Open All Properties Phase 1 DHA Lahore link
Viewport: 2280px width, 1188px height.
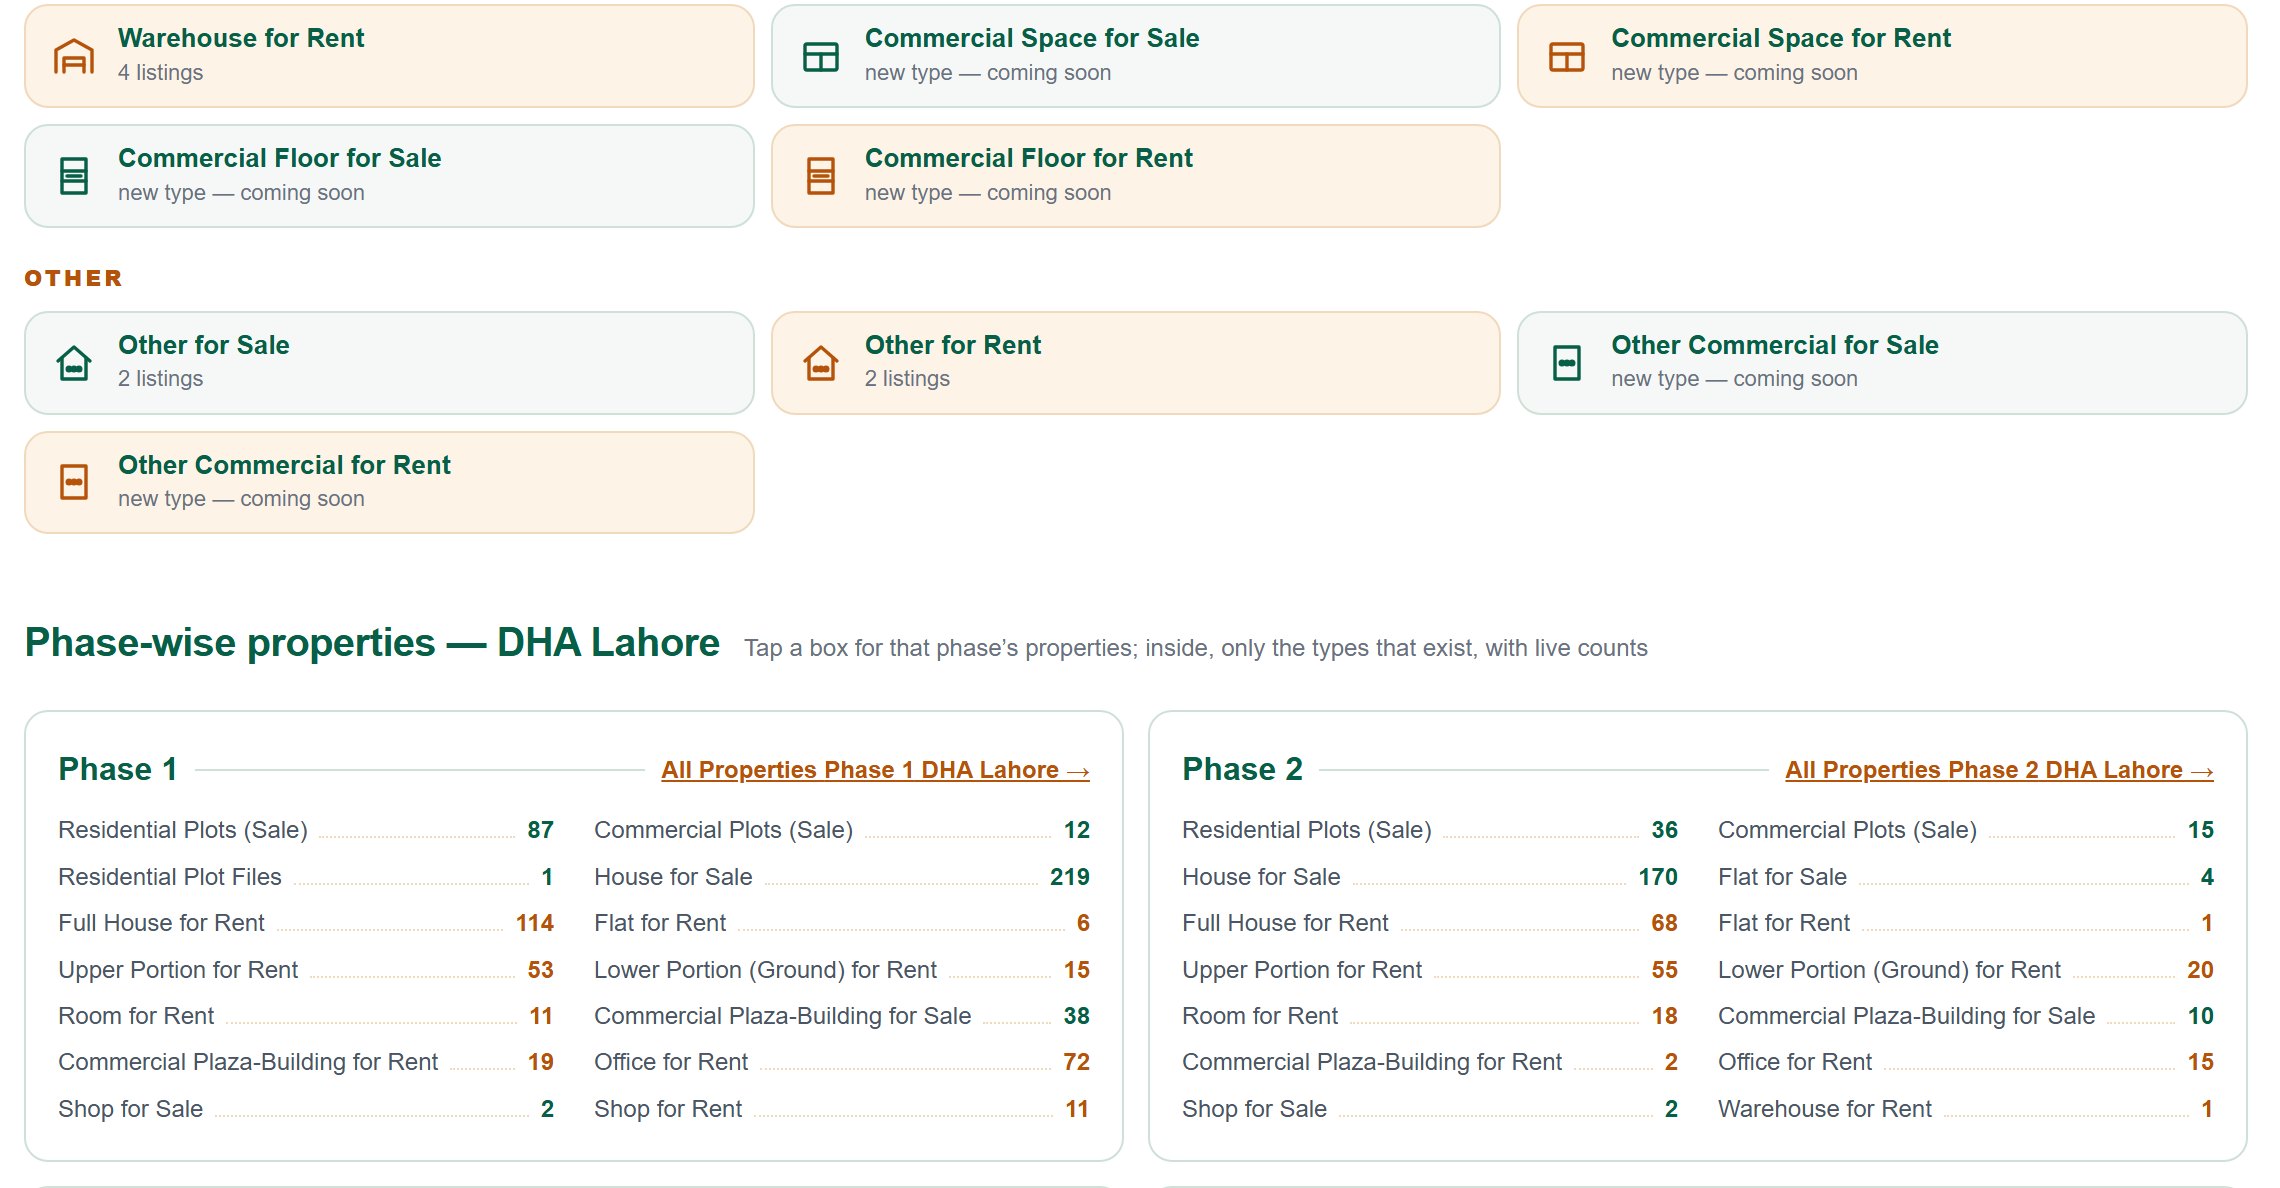click(875, 770)
